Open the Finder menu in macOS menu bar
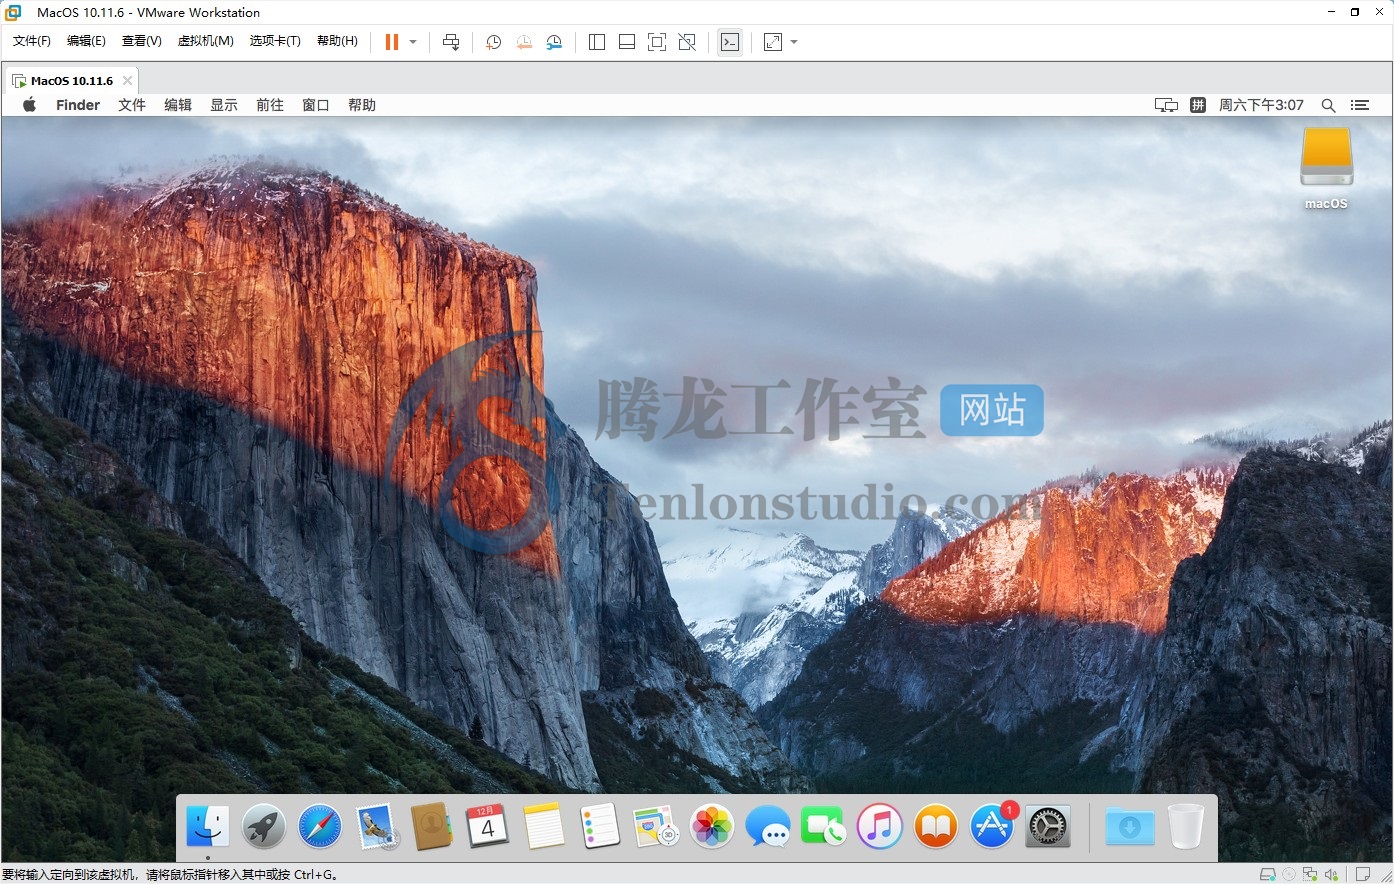Screen dimensions: 1394x884 click(78, 105)
